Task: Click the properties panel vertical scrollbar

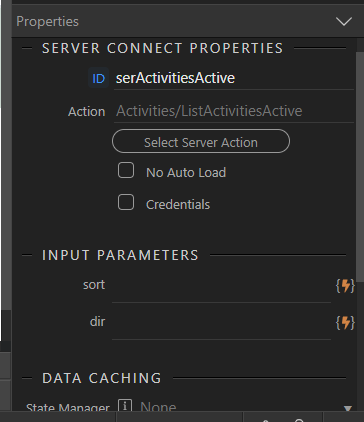Action: pyautogui.click(x=360, y=167)
